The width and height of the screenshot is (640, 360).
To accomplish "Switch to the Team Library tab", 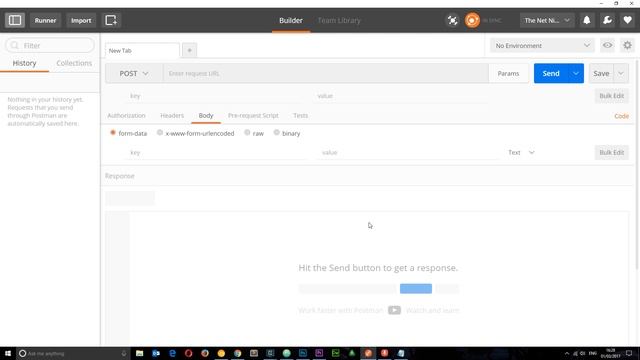I will (339, 20).
